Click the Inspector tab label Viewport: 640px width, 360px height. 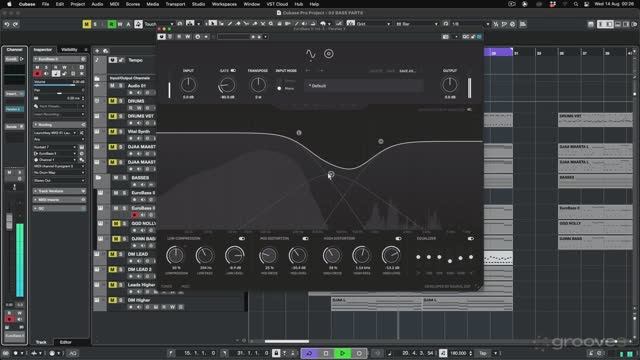pyautogui.click(x=43, y=50)
